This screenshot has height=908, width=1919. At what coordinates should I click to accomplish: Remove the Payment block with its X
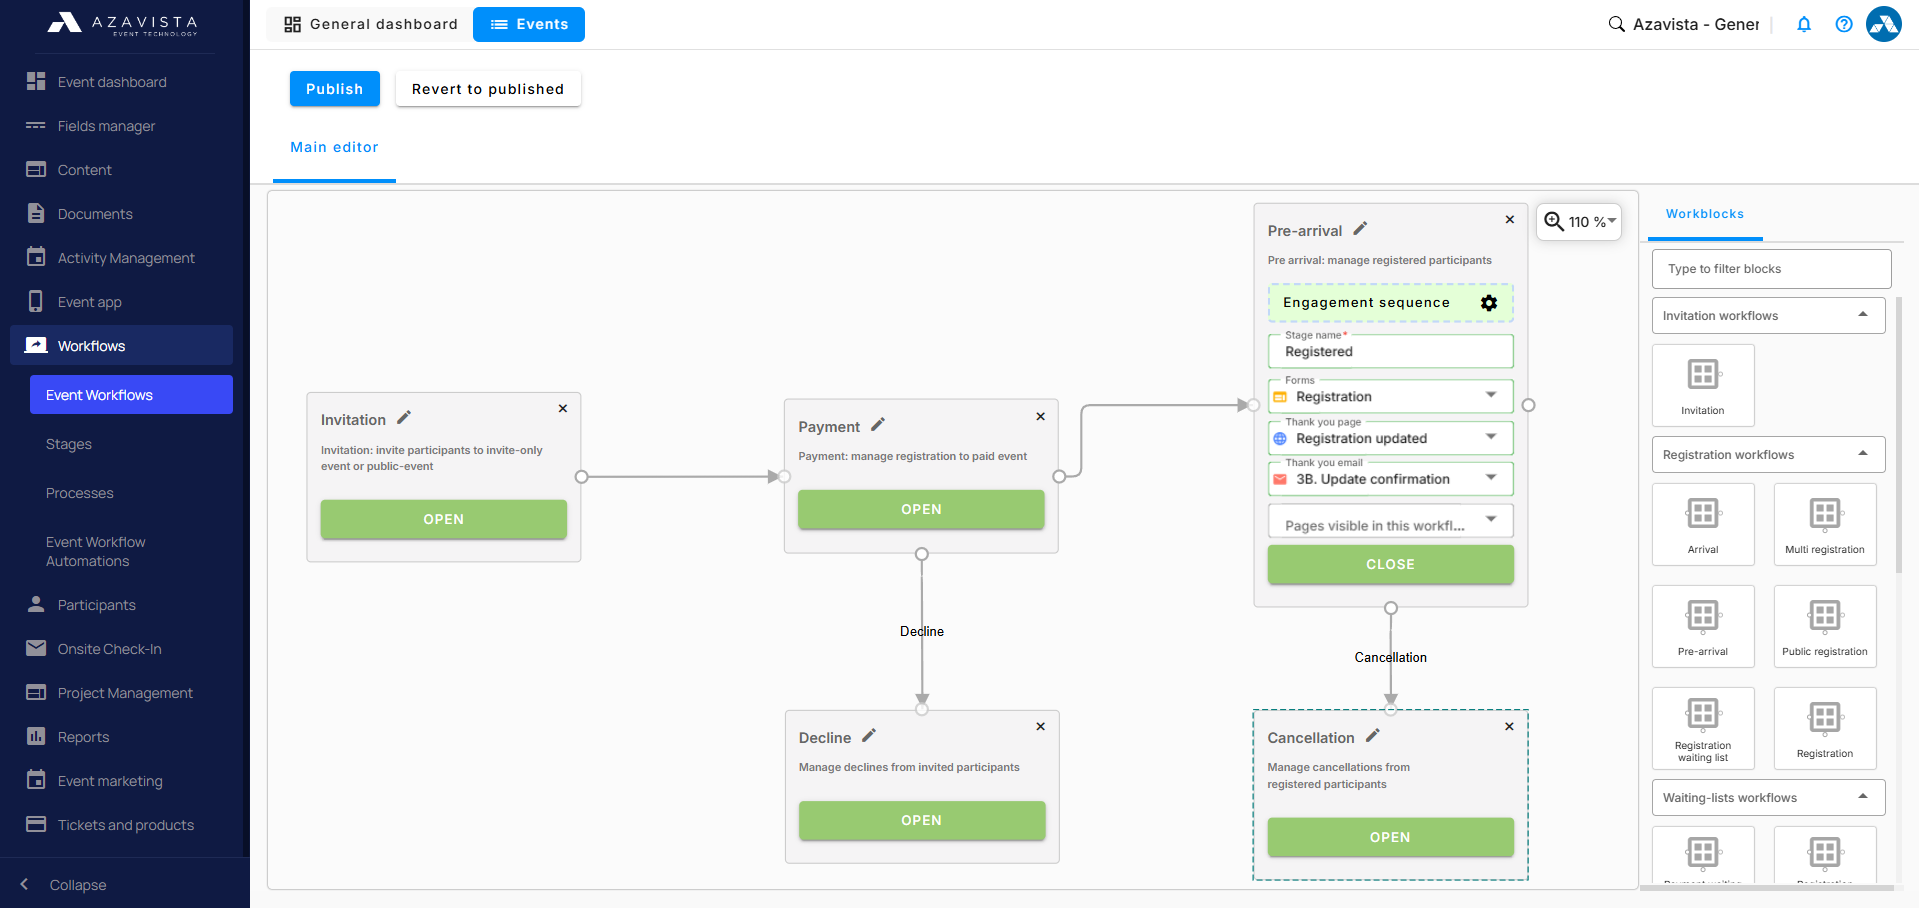[x=1041, y=416]
